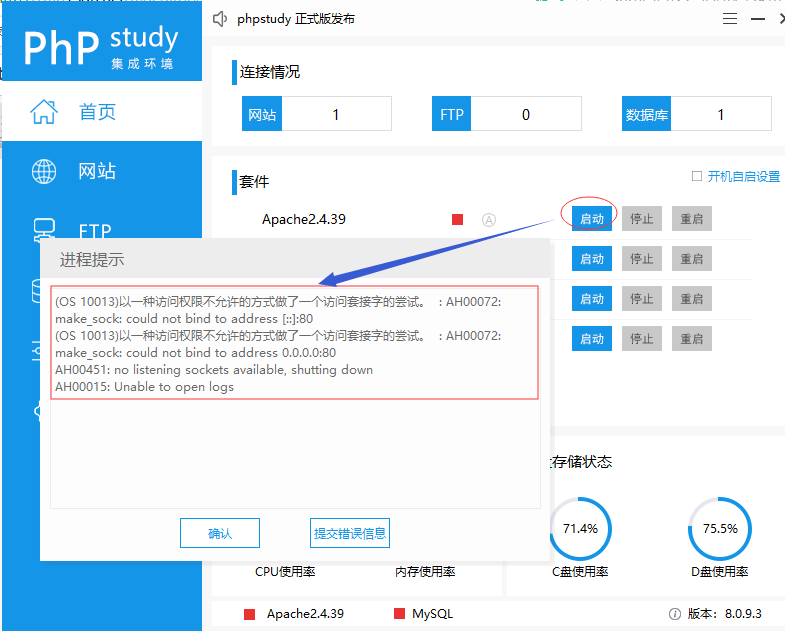This screenshot has width=785, height=631.
Task: Click the D盘使用率 75.5% gauge
Action: coord(720,529)
